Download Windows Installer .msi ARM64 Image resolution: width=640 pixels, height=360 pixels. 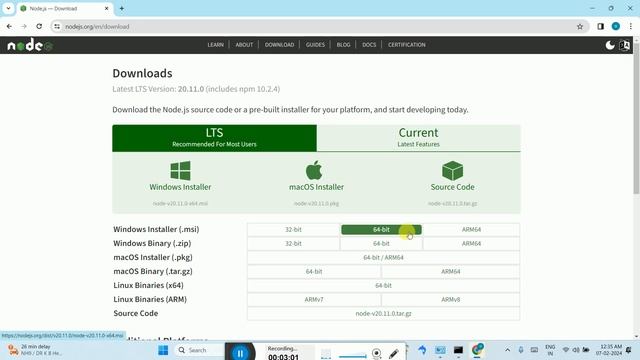[x=471, y=230]
